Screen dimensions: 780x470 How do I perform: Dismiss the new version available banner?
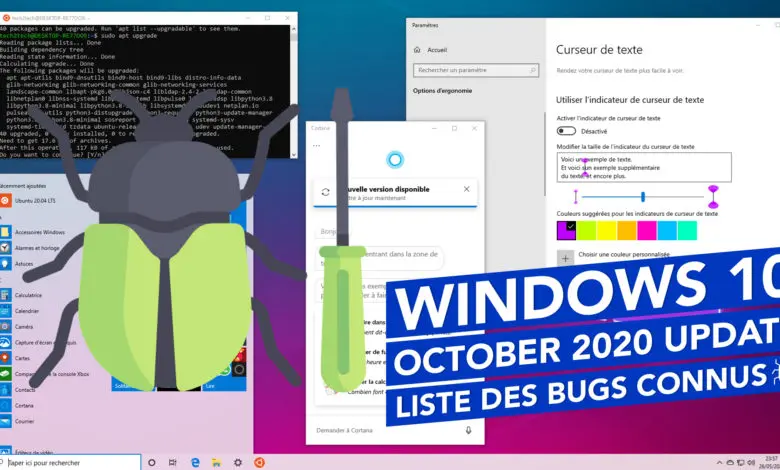[466, 189]
